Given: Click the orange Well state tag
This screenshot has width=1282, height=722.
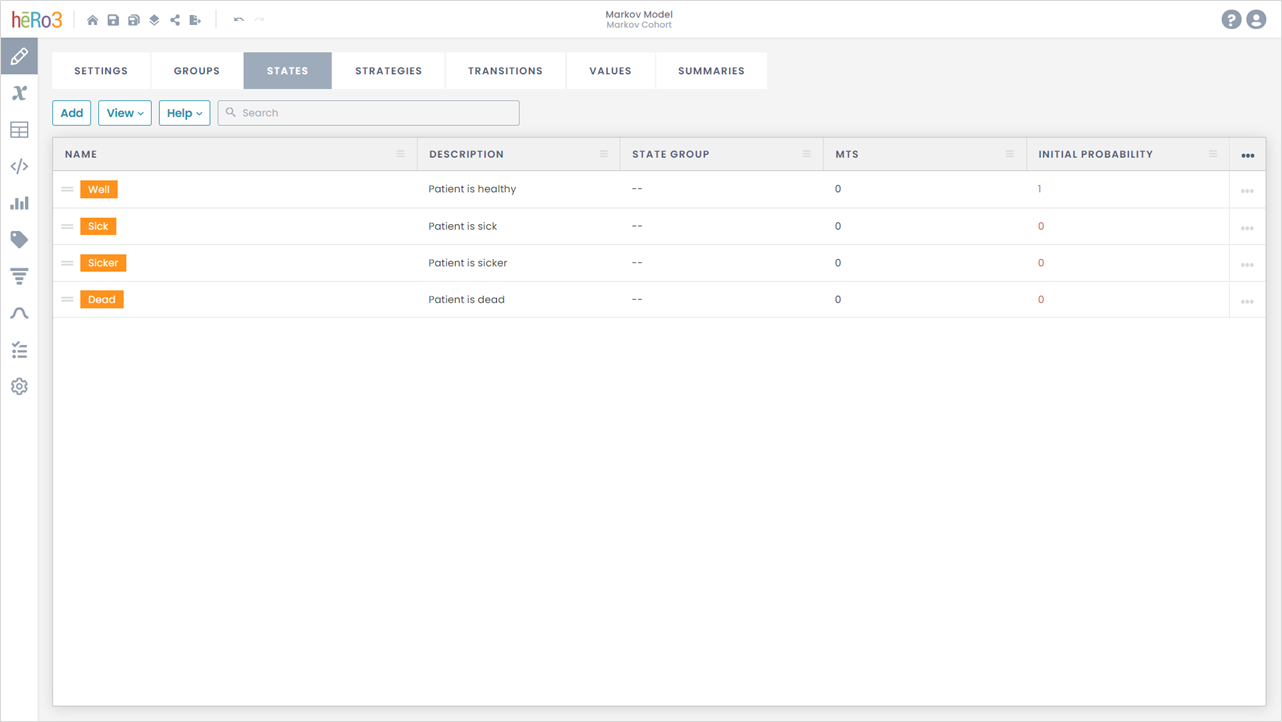Looking at the screenshot, I should point(99,189).
